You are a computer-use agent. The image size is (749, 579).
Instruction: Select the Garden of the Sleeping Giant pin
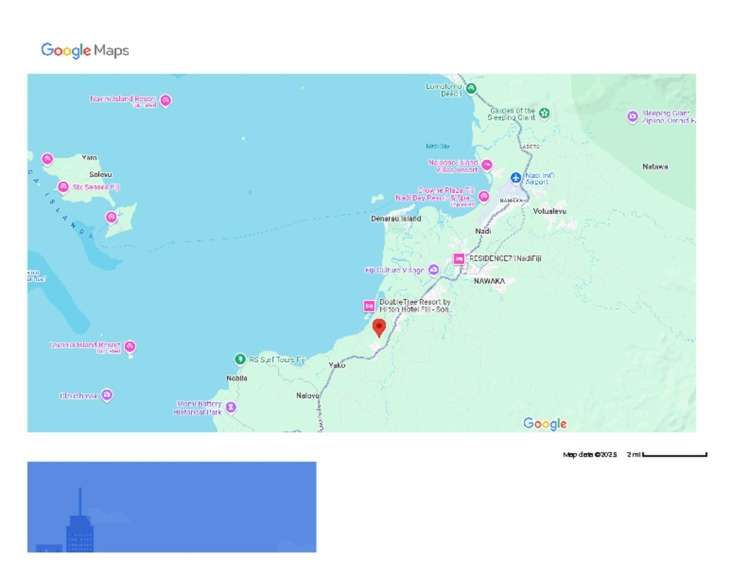point(544,113)
